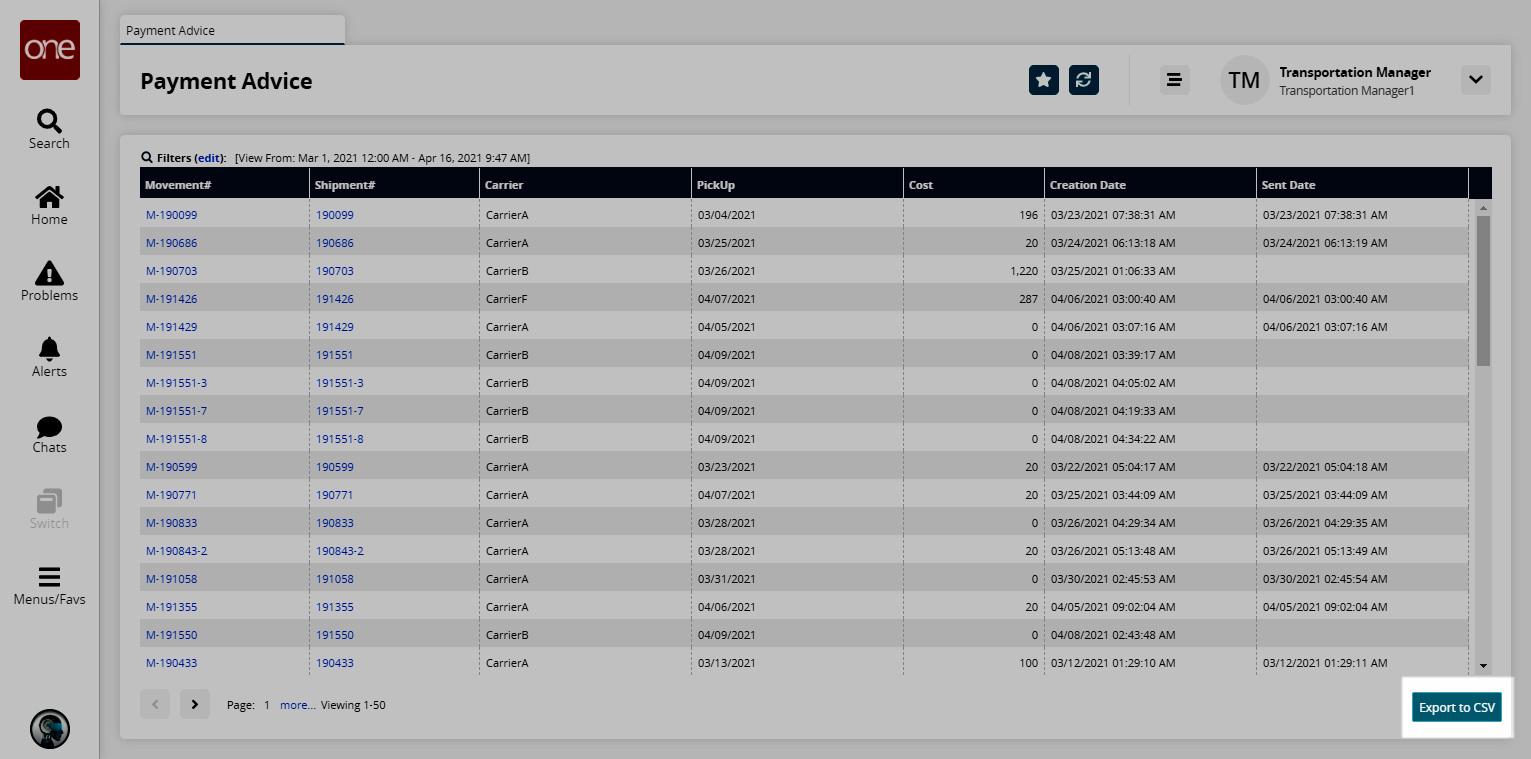Refresh the Payment Advice report
1531x759 pixels.
pyautogui.click(x=1084, y=80)
